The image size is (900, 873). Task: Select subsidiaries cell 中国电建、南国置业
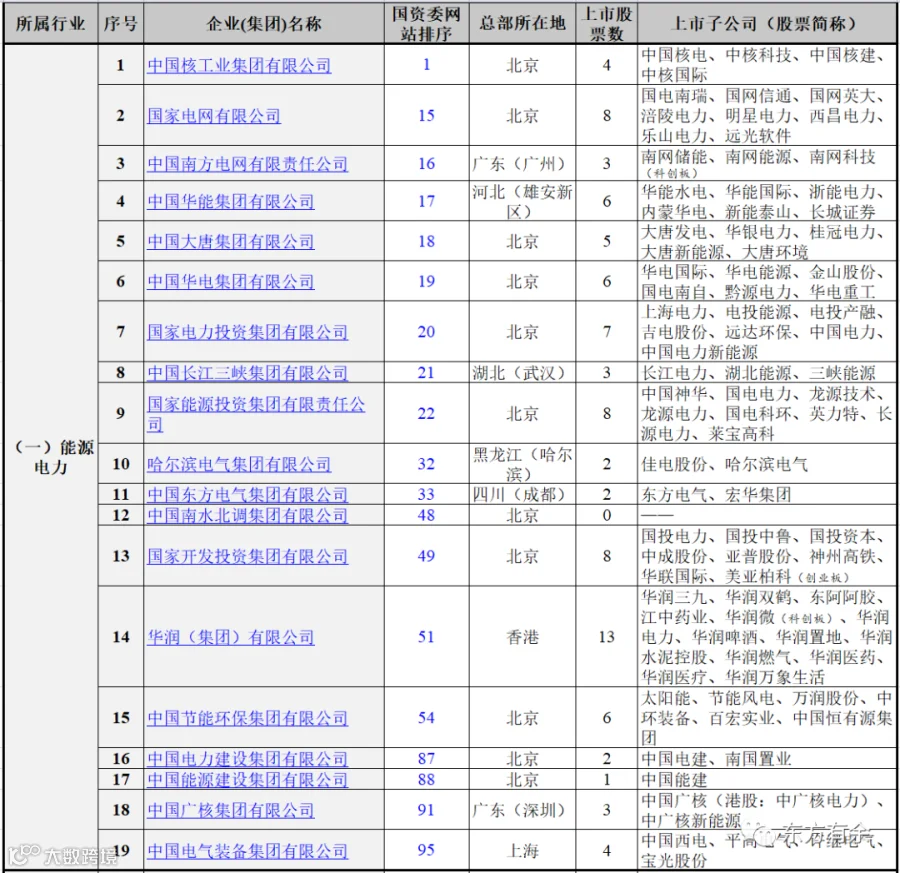pos(767,759)
